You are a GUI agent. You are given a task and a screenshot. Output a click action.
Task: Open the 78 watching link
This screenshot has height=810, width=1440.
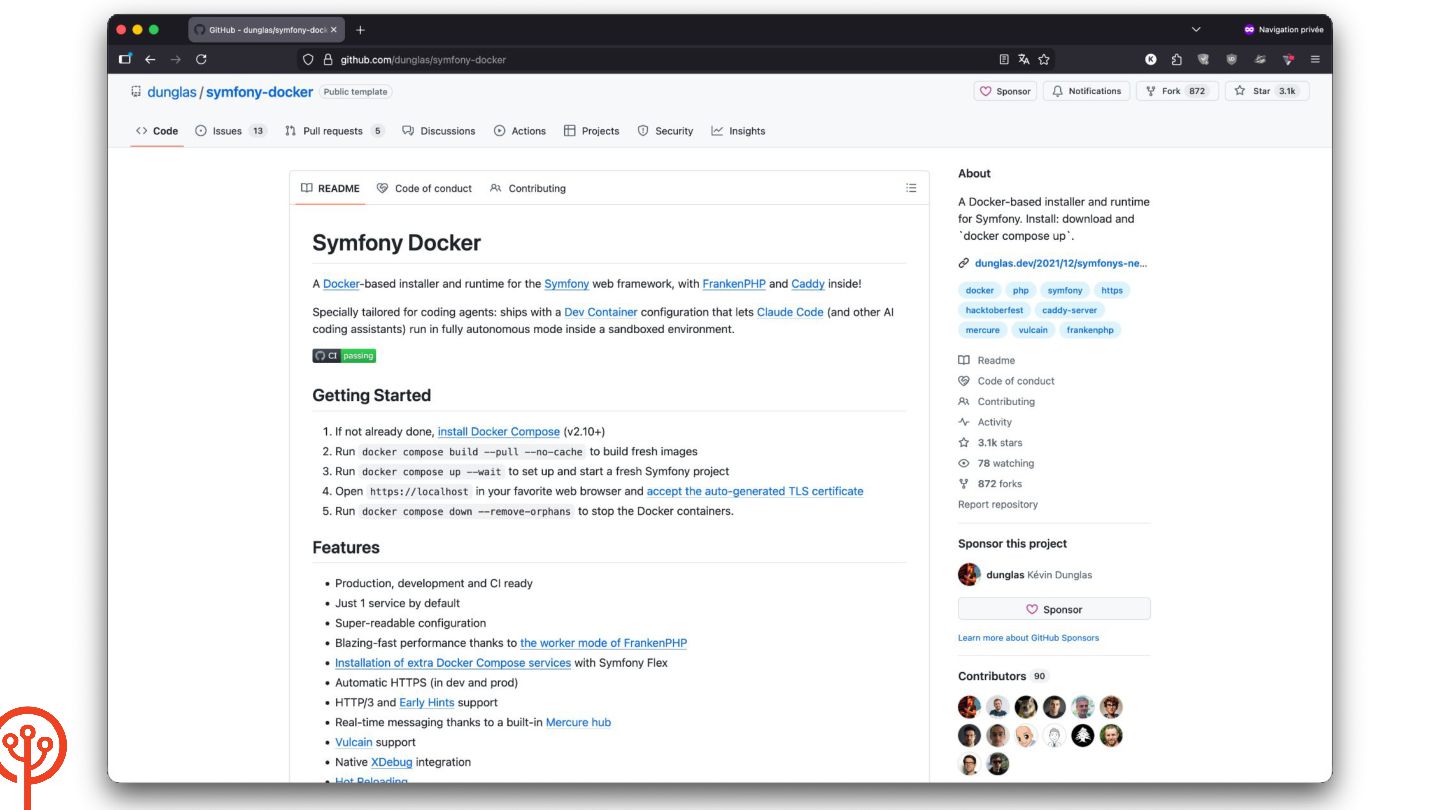996,463
